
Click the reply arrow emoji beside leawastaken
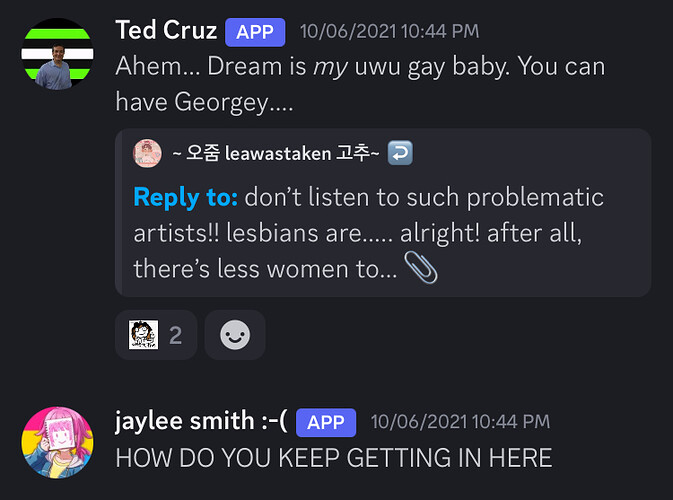[400, 153]
